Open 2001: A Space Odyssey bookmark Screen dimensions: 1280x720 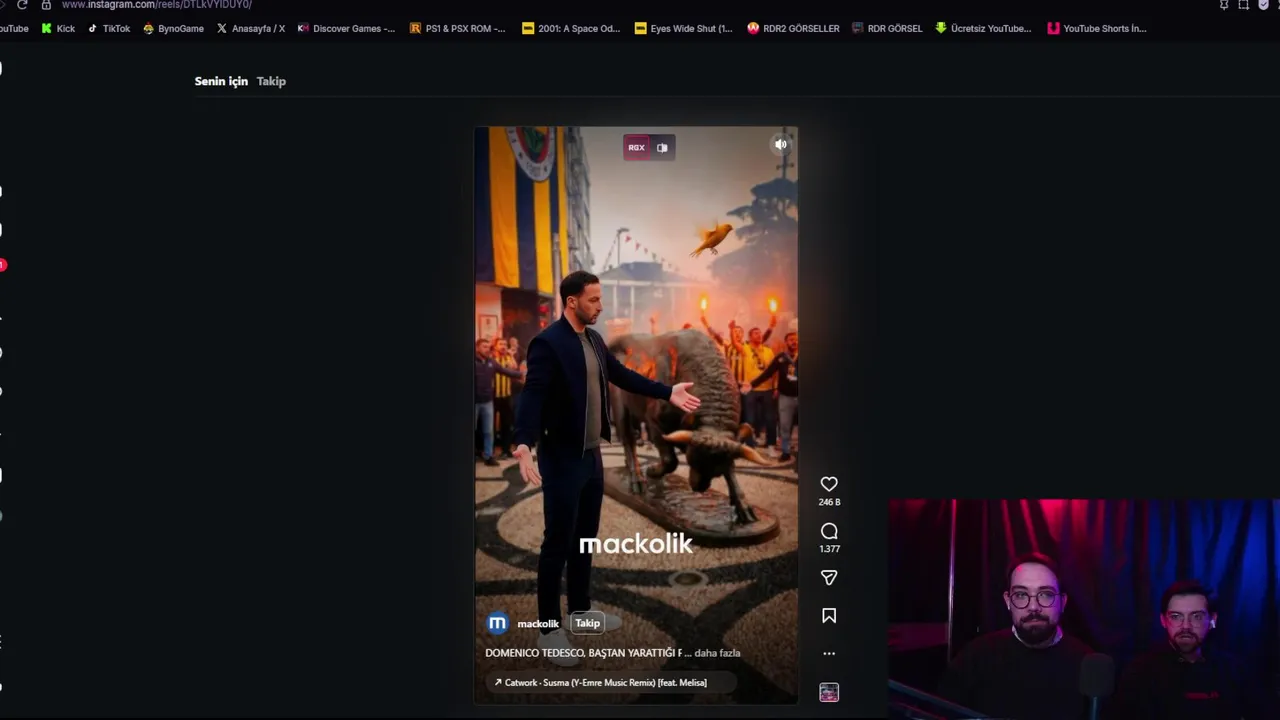pos(571,28)
